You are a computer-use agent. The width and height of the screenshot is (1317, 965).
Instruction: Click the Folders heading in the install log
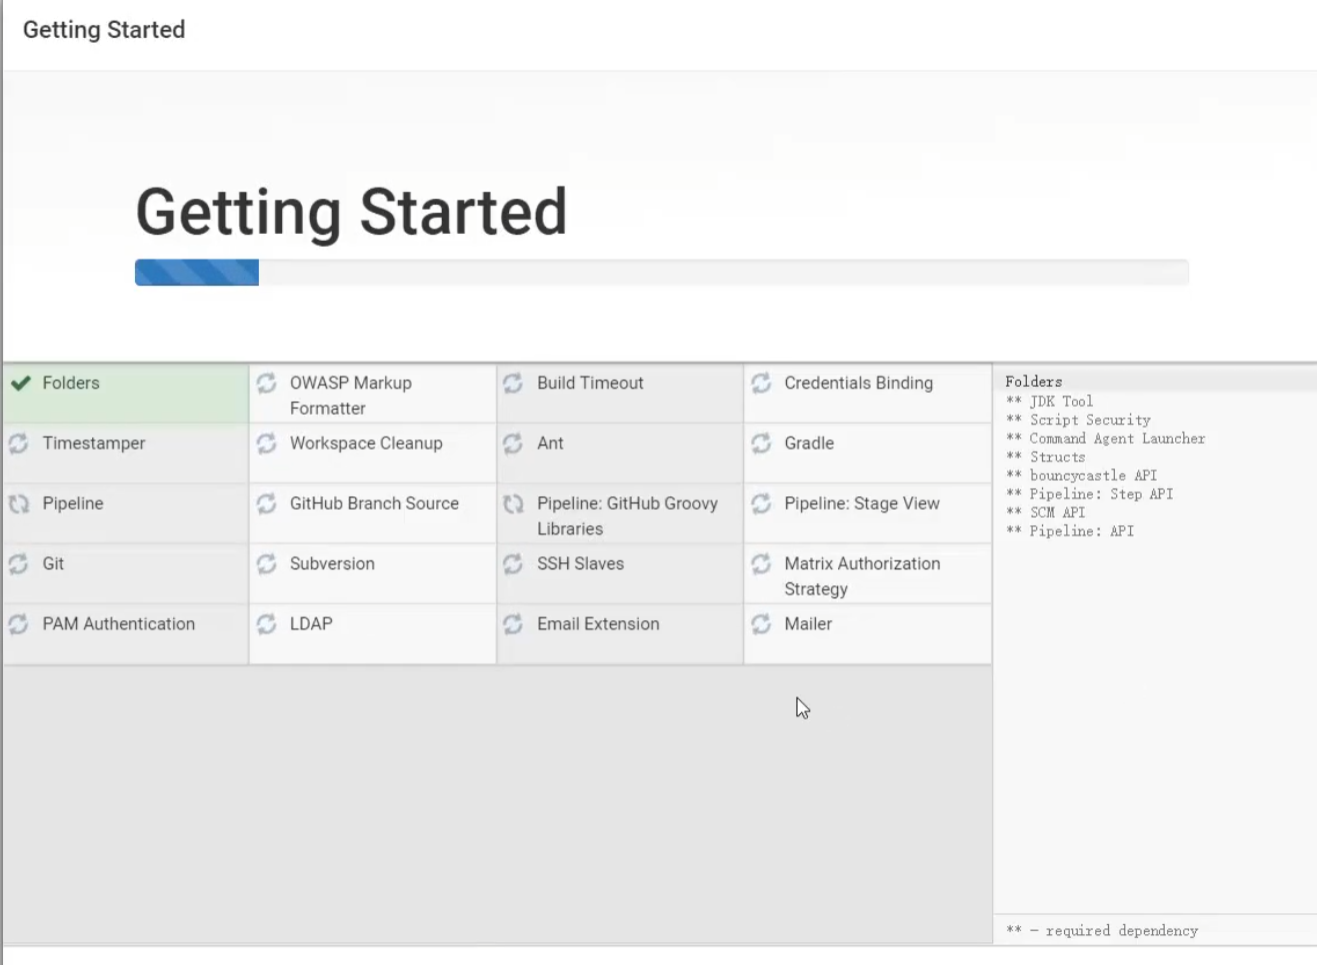1034,382
